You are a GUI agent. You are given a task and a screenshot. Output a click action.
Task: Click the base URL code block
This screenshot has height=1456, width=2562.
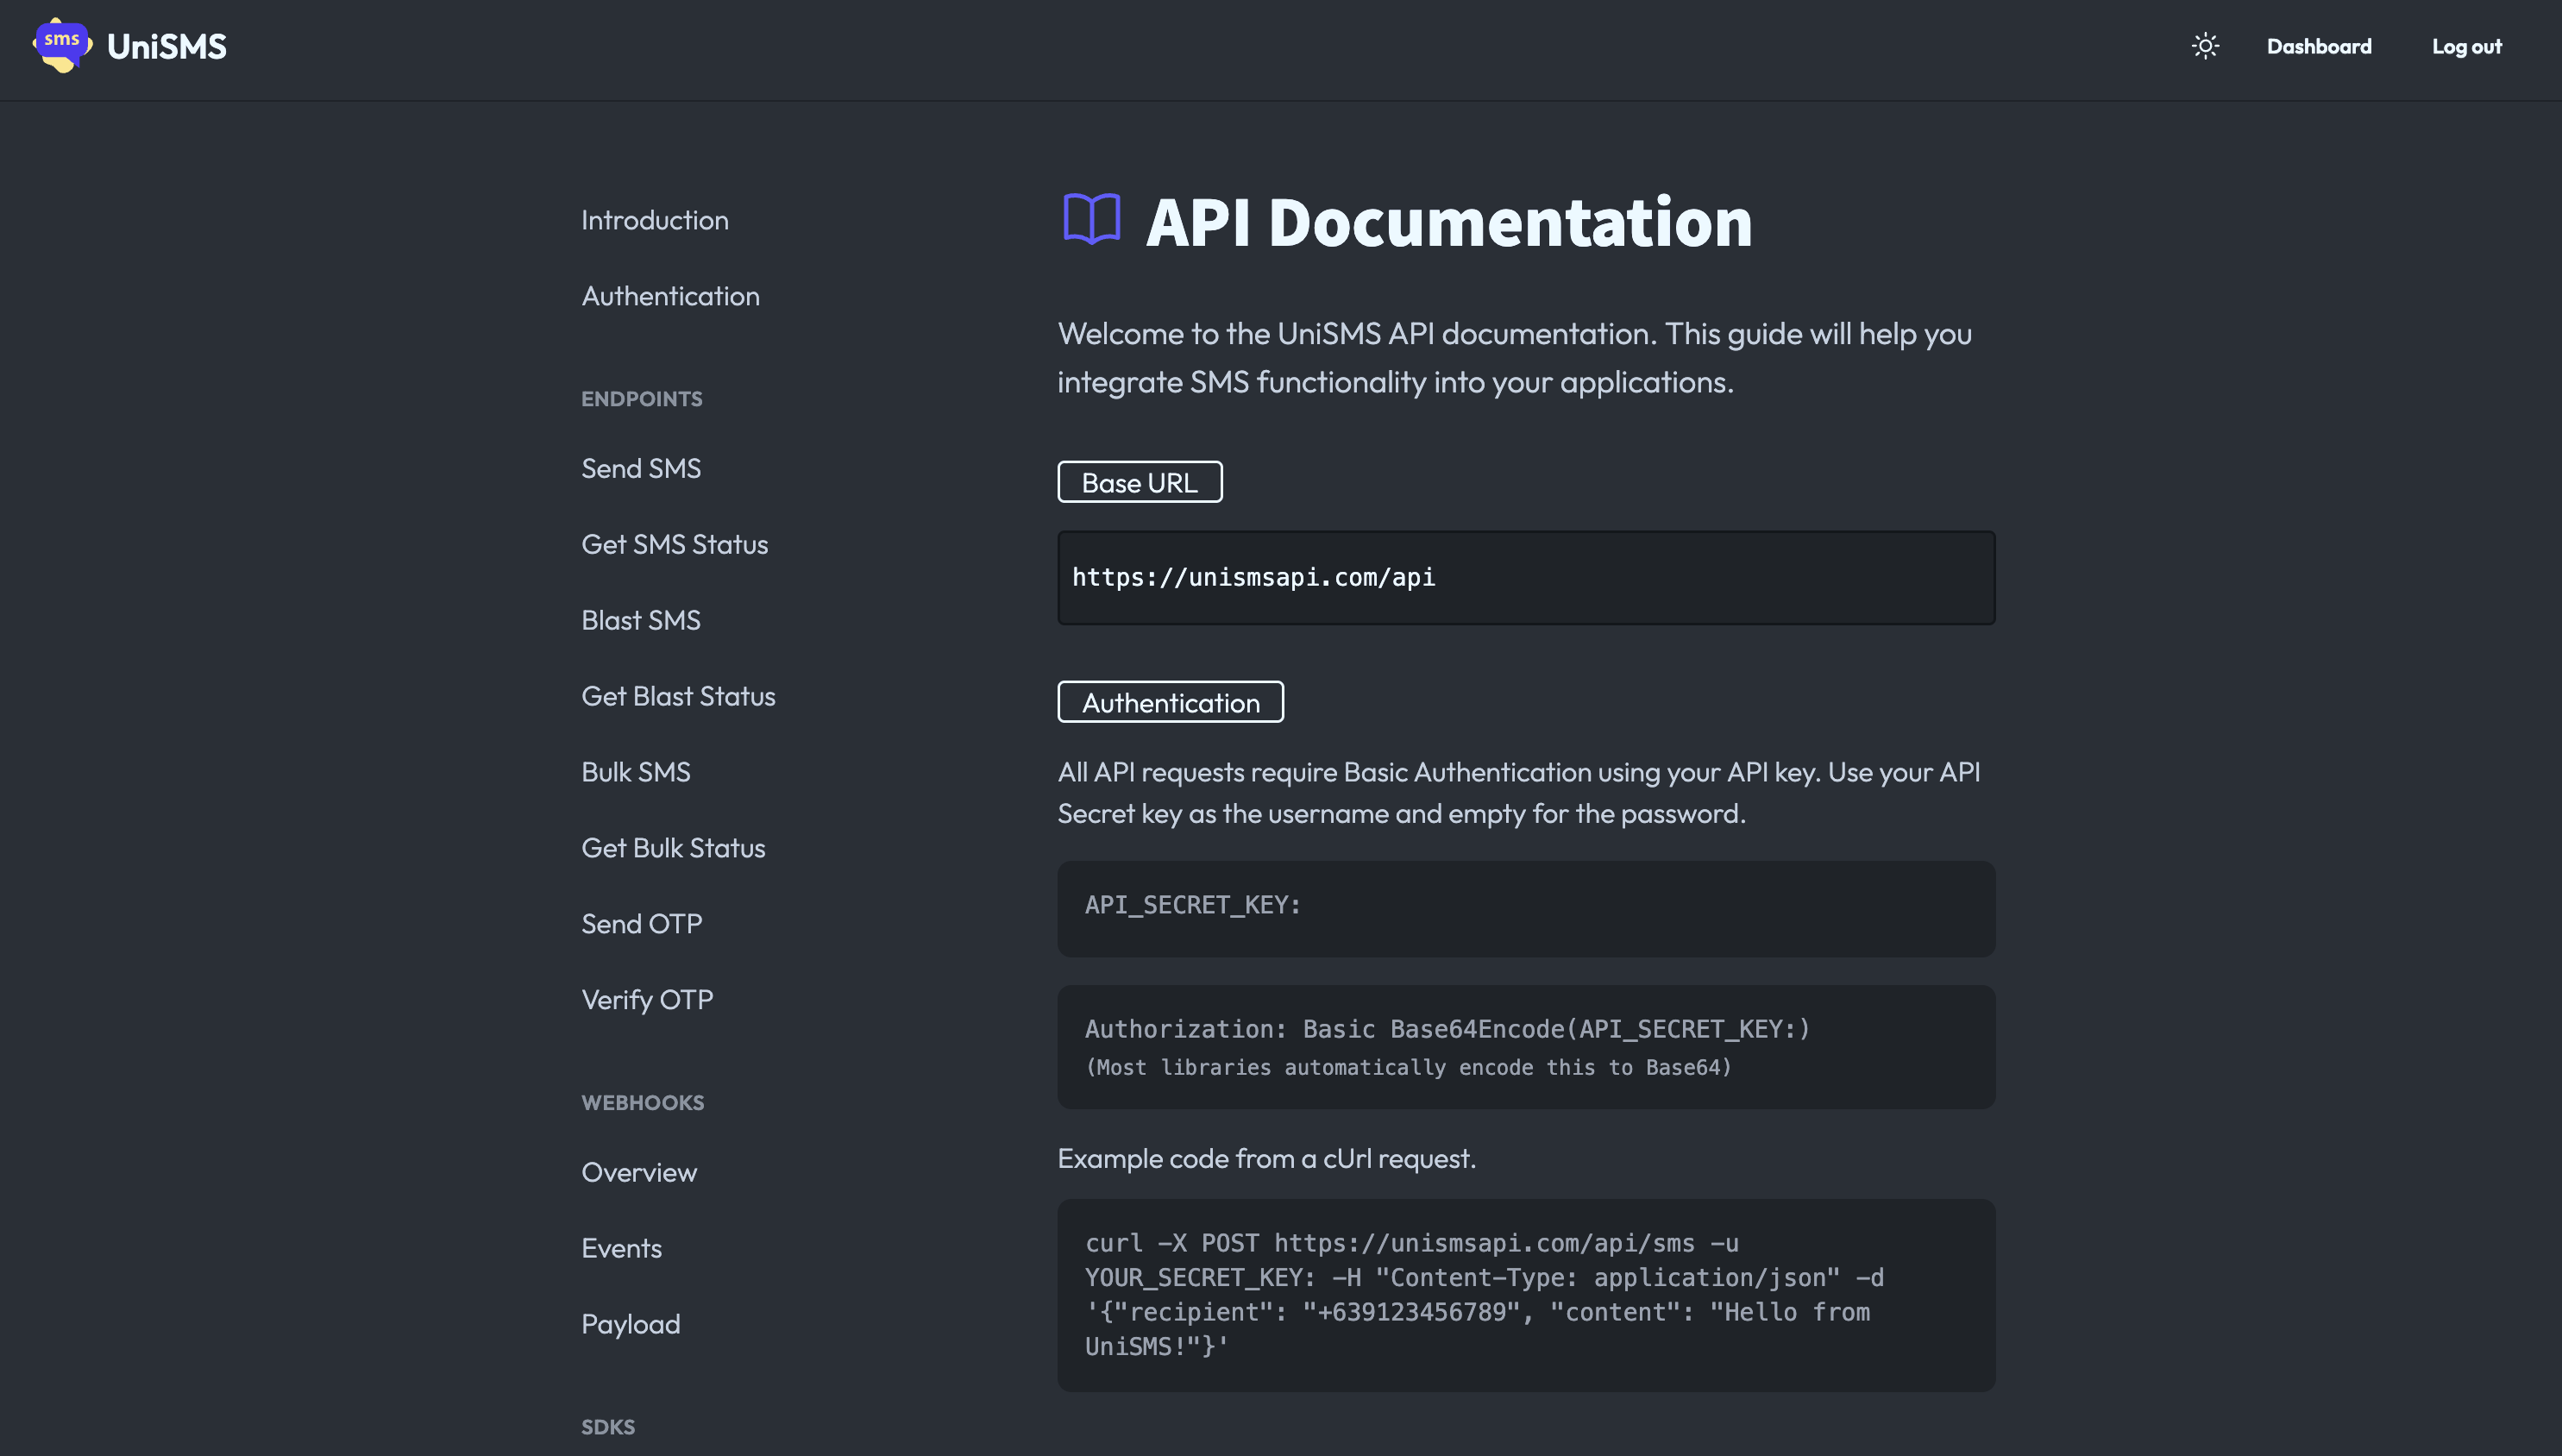(1526, 578)
